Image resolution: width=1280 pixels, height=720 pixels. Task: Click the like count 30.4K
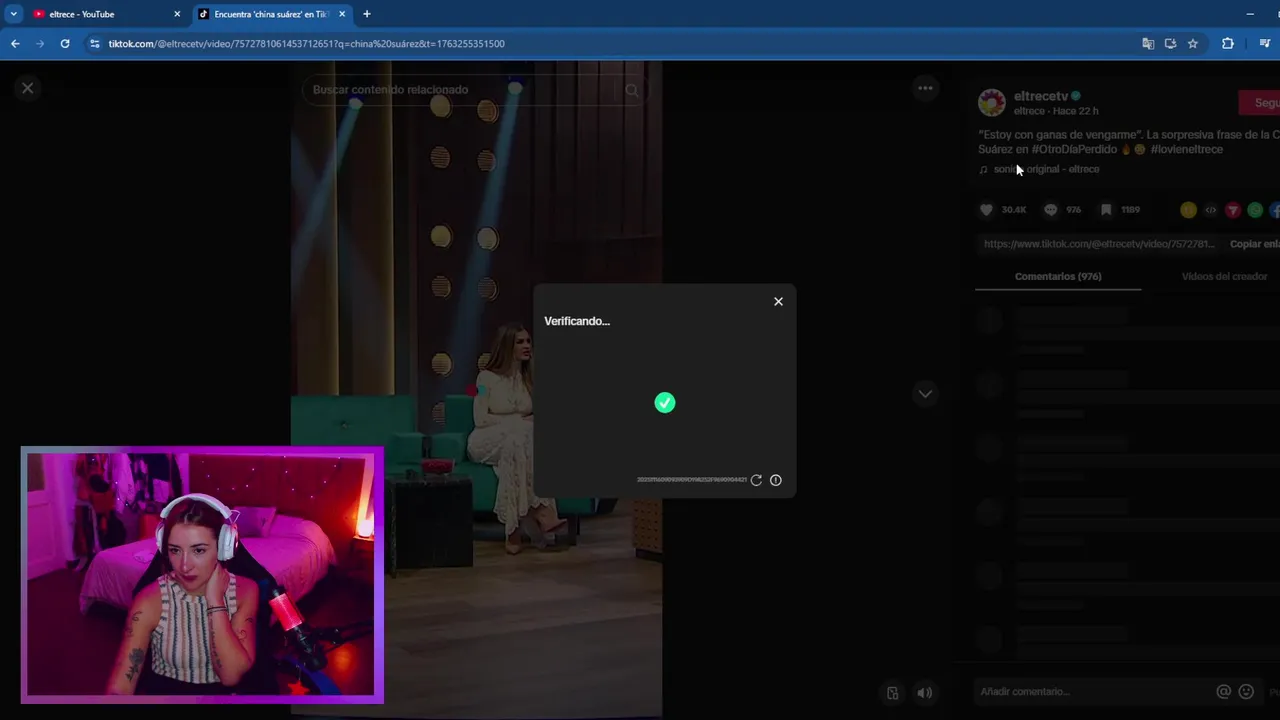point(1014,210)
